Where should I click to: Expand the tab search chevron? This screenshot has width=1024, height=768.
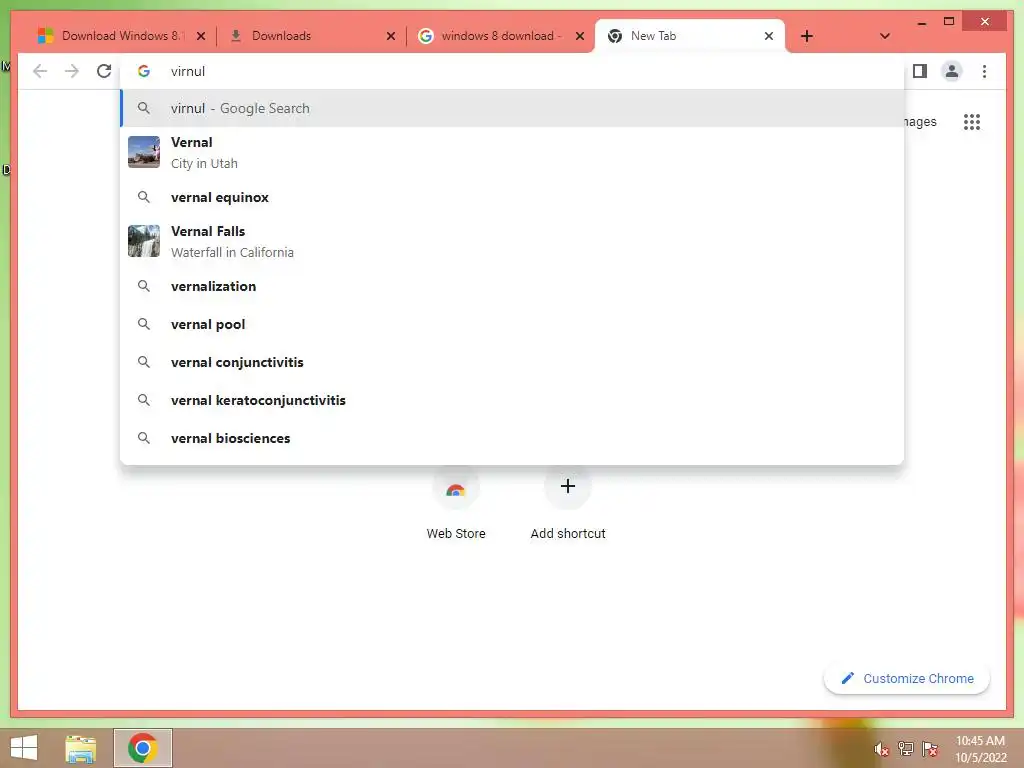pyautogui.click(x=884, y=36)
